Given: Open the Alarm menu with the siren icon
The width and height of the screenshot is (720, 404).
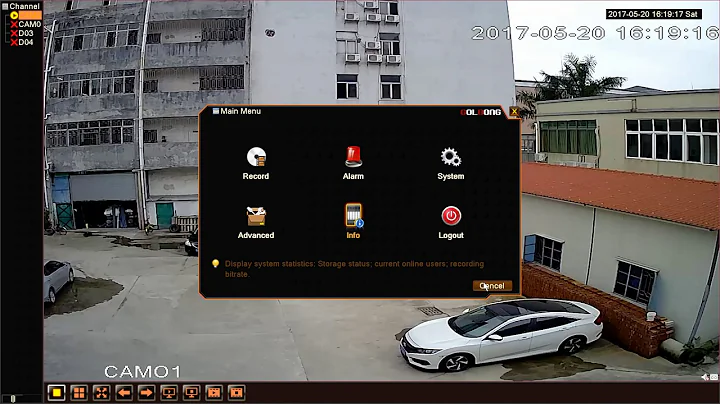Looking at the screenshot, I should 353,163.
